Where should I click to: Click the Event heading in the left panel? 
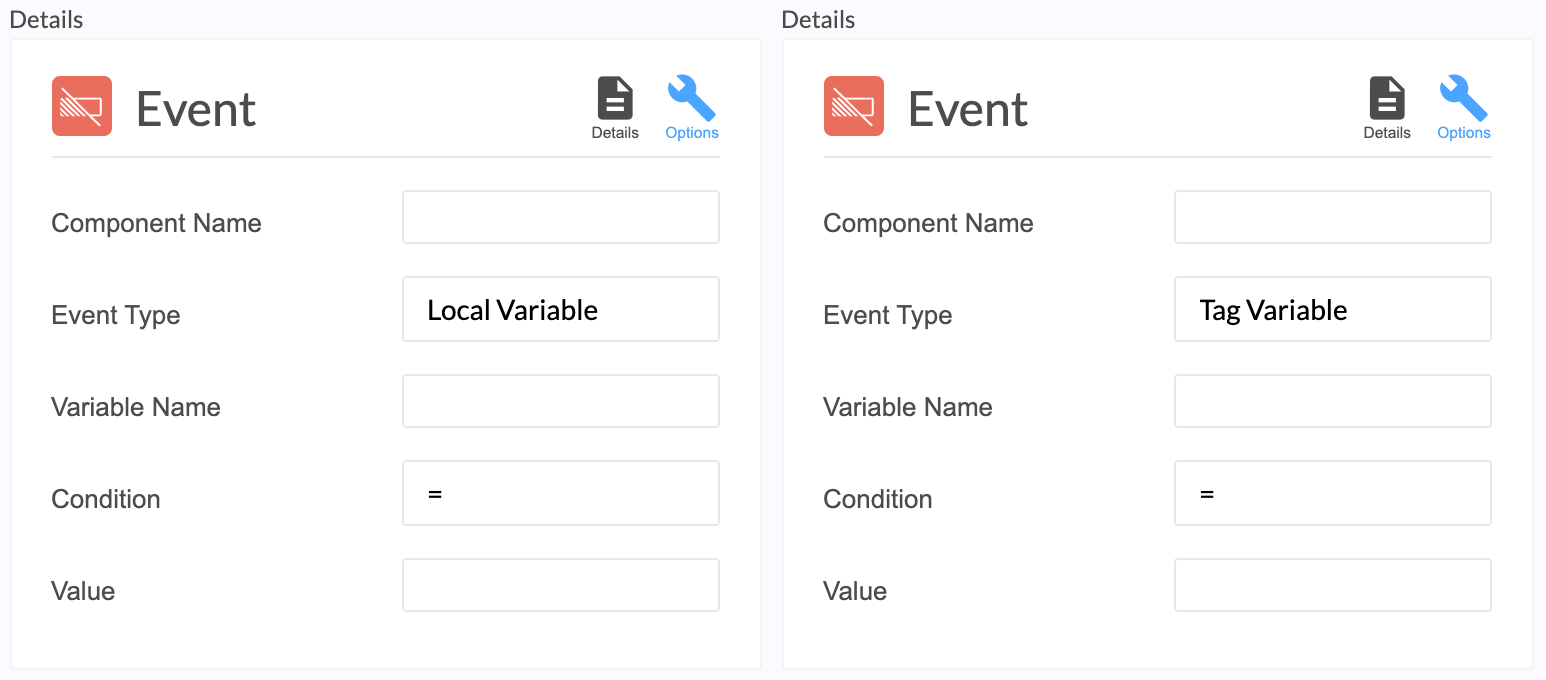(x=196, y=108)
